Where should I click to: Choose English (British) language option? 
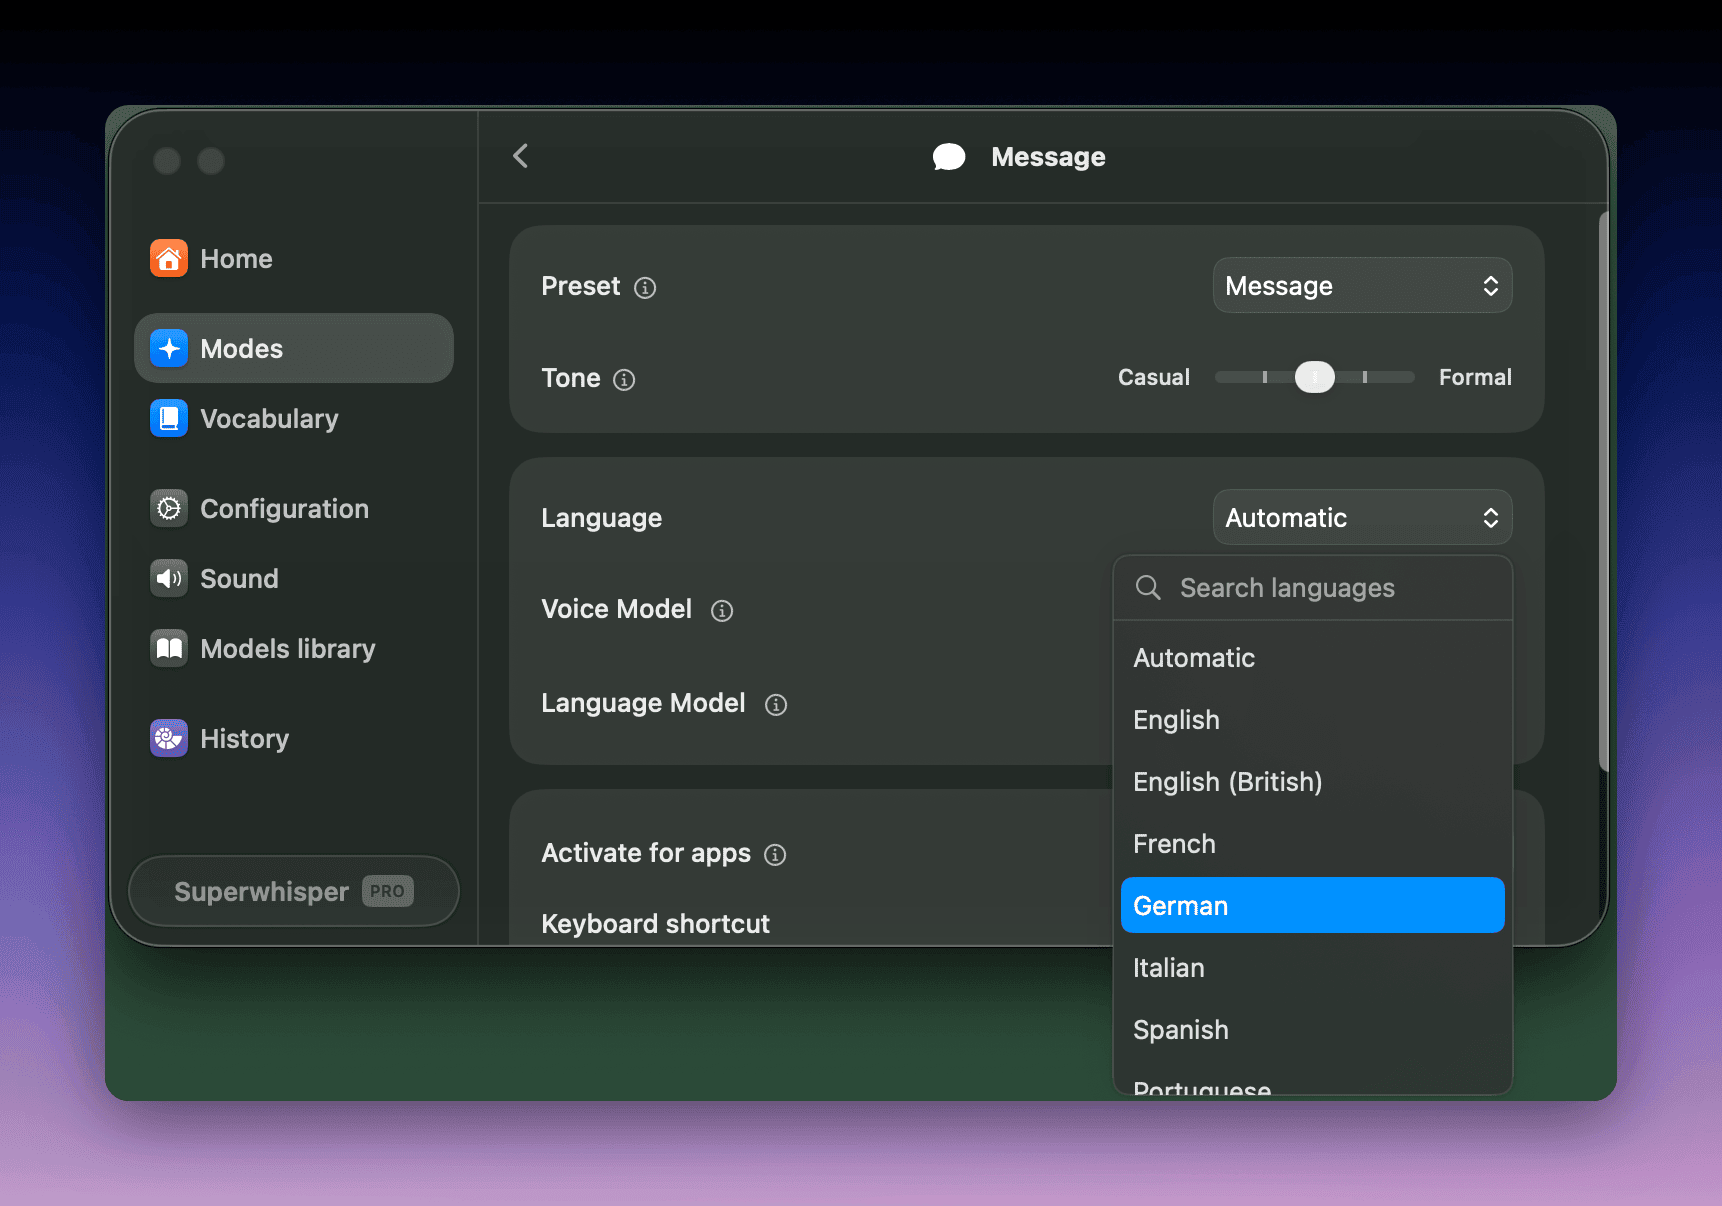click(x=1312, y=782)
